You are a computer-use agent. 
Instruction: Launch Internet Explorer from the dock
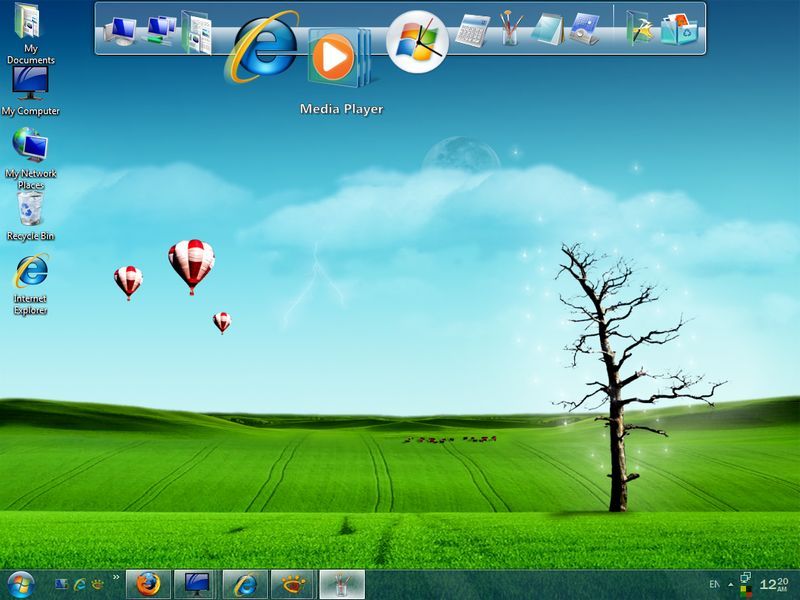(x=263, y=47)
